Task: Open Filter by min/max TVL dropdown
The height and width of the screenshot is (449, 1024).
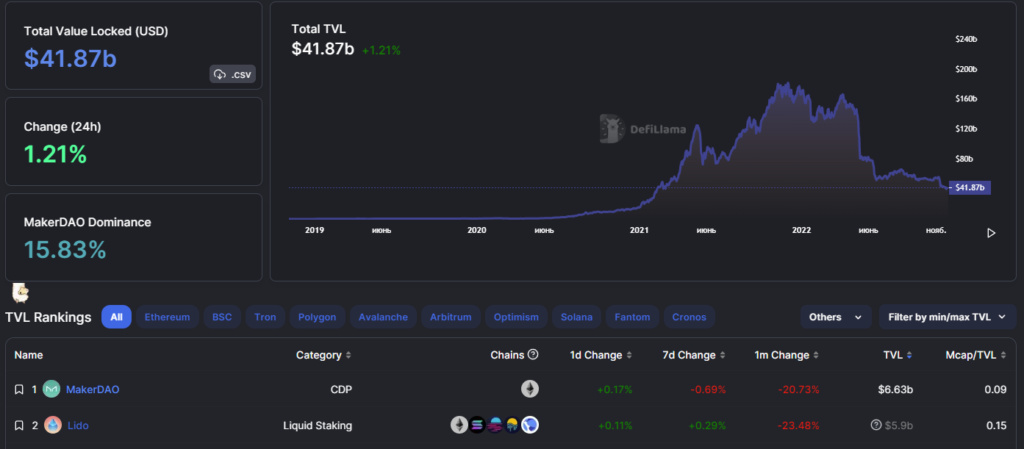Action: (x=947, y=317)
